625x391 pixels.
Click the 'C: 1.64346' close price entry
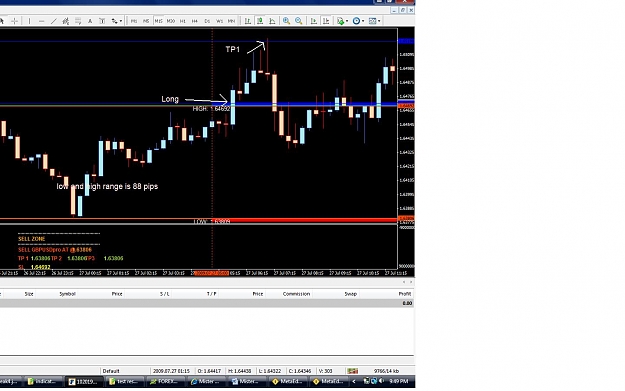(x=300, y=371)
